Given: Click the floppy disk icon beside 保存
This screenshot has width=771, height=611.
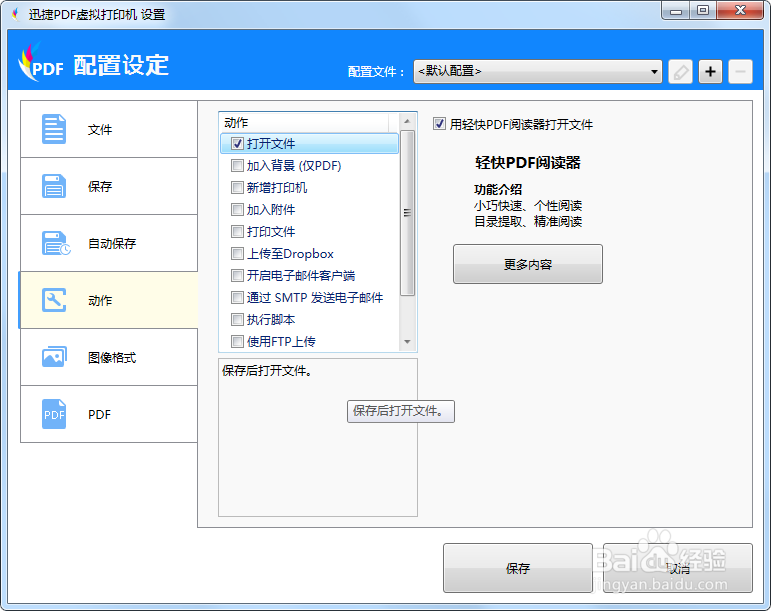Looking at the screenshot, I should [x=54, y=186].
